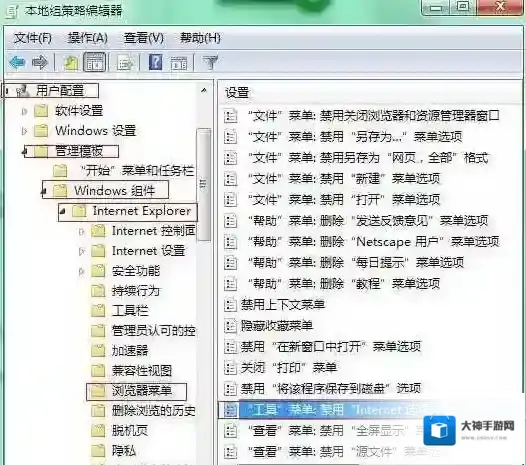The height and width of the screenshot is (465, 526).
Task: Select "帮助"菜单: 删除"发送反馈意见"菜单选项
Action: pos(368,221)
